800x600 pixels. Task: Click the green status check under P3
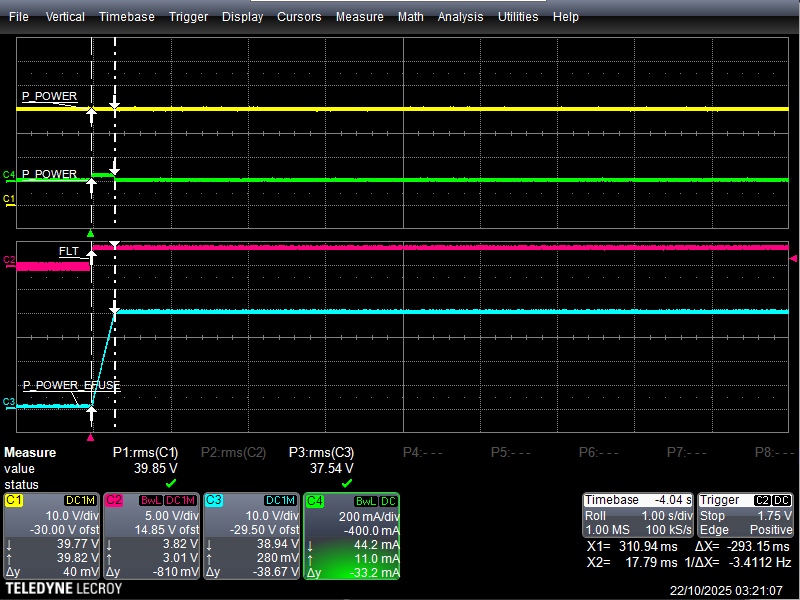click(x=347, y=483)
